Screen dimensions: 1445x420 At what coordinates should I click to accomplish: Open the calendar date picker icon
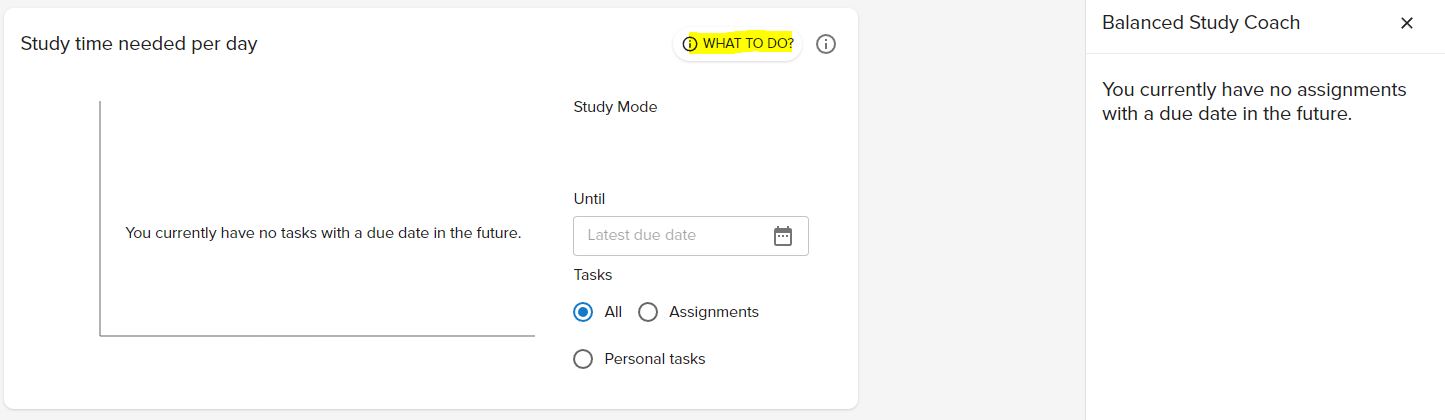(783, 236)
